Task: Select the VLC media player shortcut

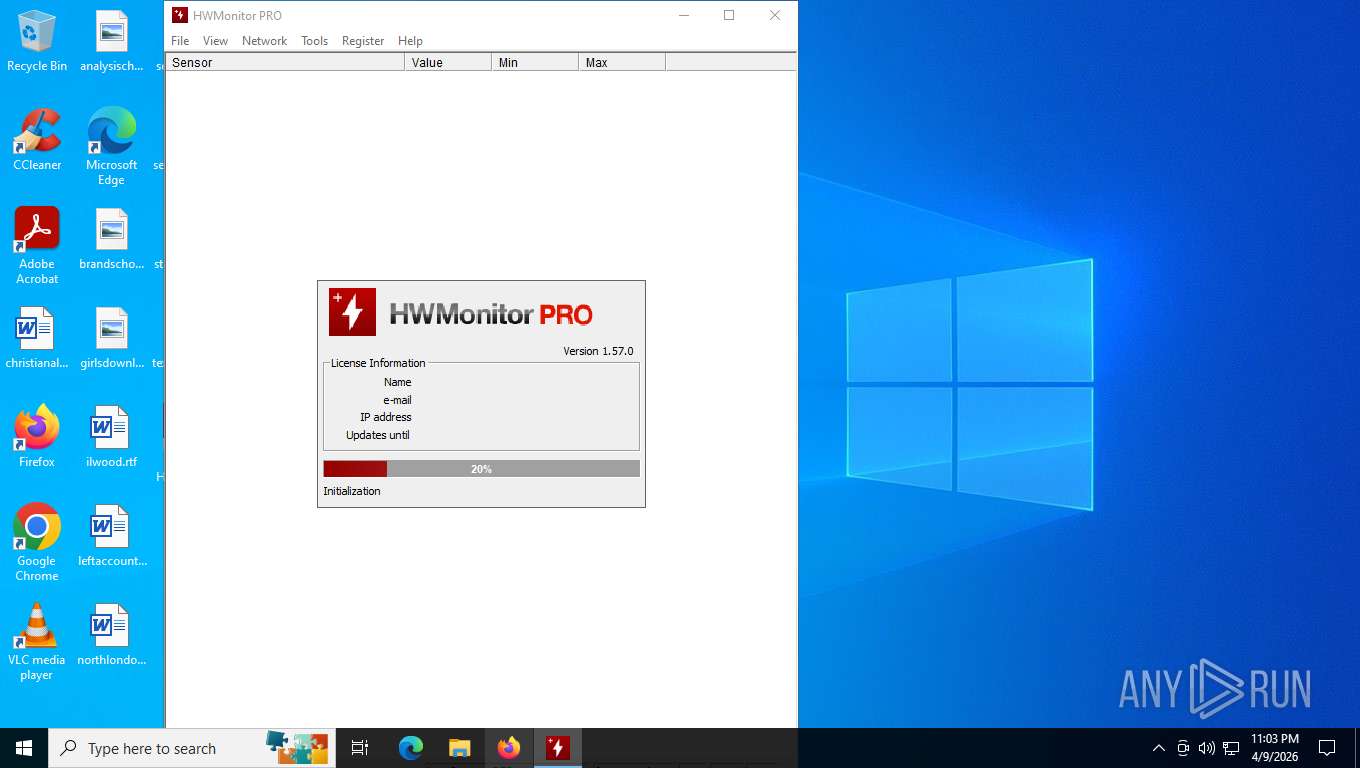Action: 37,642
